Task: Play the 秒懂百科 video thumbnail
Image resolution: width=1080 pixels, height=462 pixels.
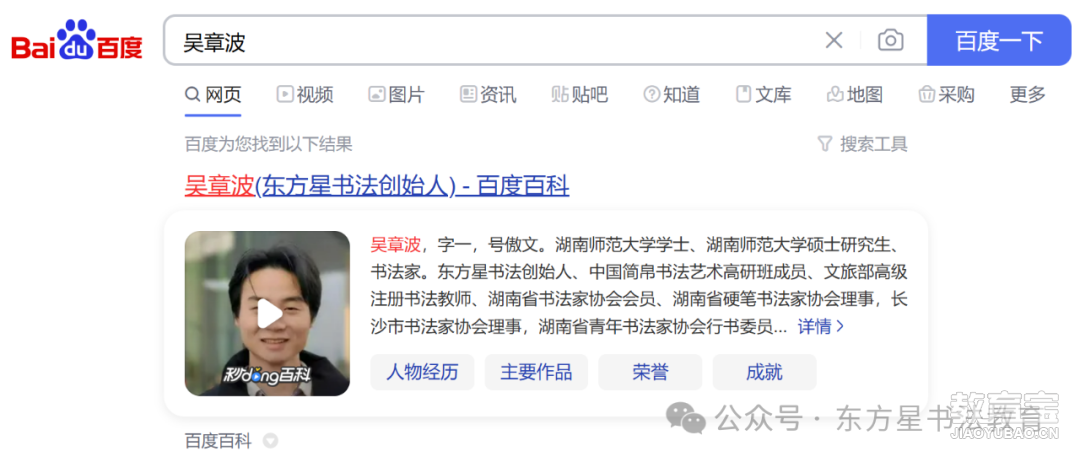Action: click(x=267, y=313)
